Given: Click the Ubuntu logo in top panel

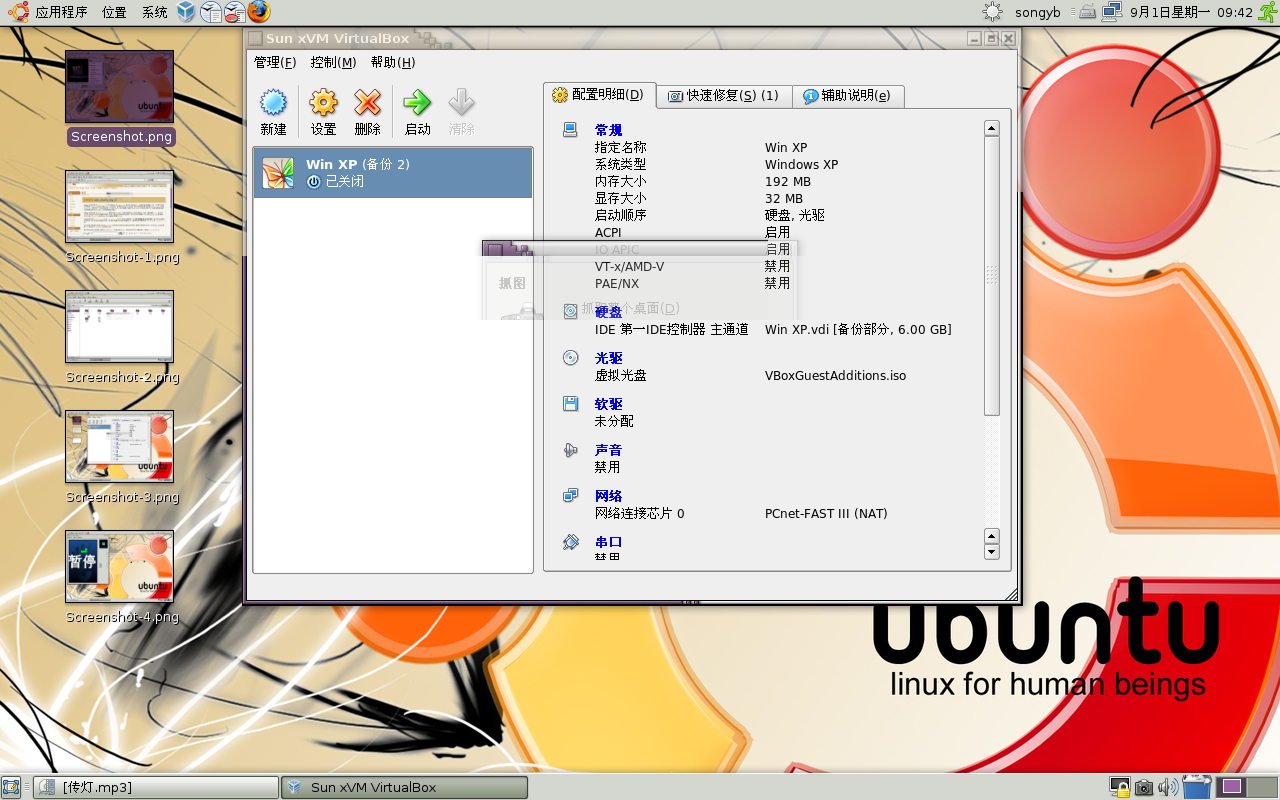Looking at the screenshot, I should (17, 12).
